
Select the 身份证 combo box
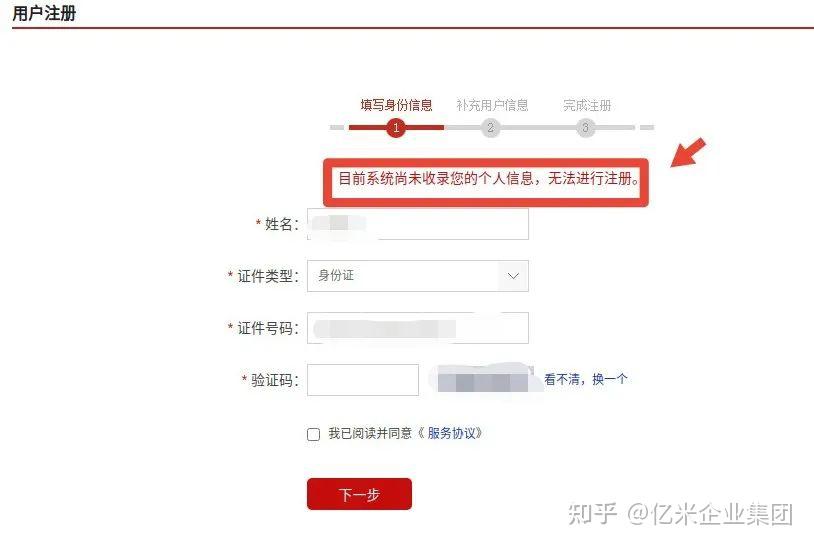coord(417,276)
